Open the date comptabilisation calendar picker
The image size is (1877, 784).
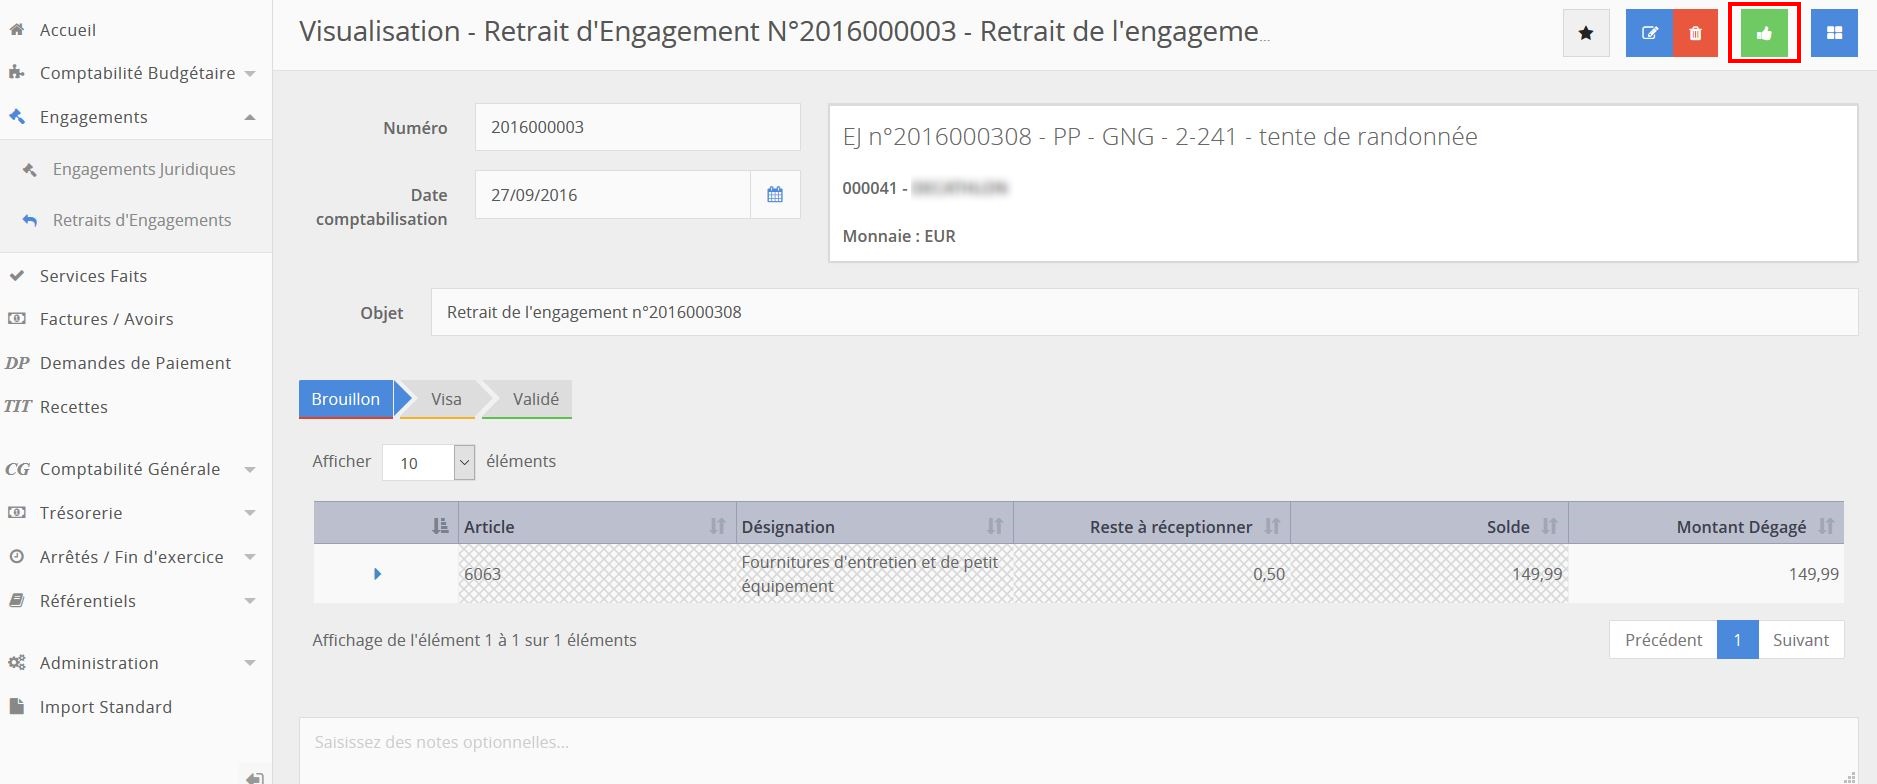click(x=775, y=195)
